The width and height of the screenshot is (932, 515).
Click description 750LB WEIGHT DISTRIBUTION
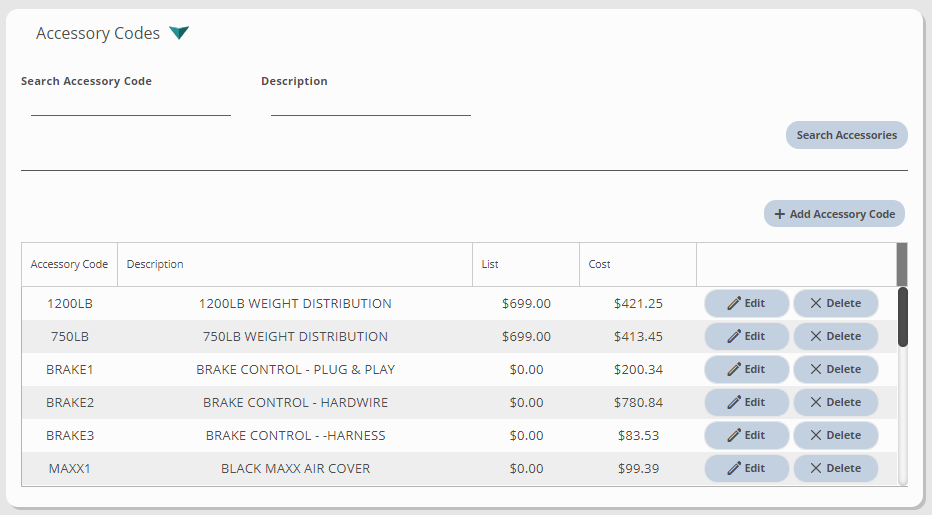[295, 337]
